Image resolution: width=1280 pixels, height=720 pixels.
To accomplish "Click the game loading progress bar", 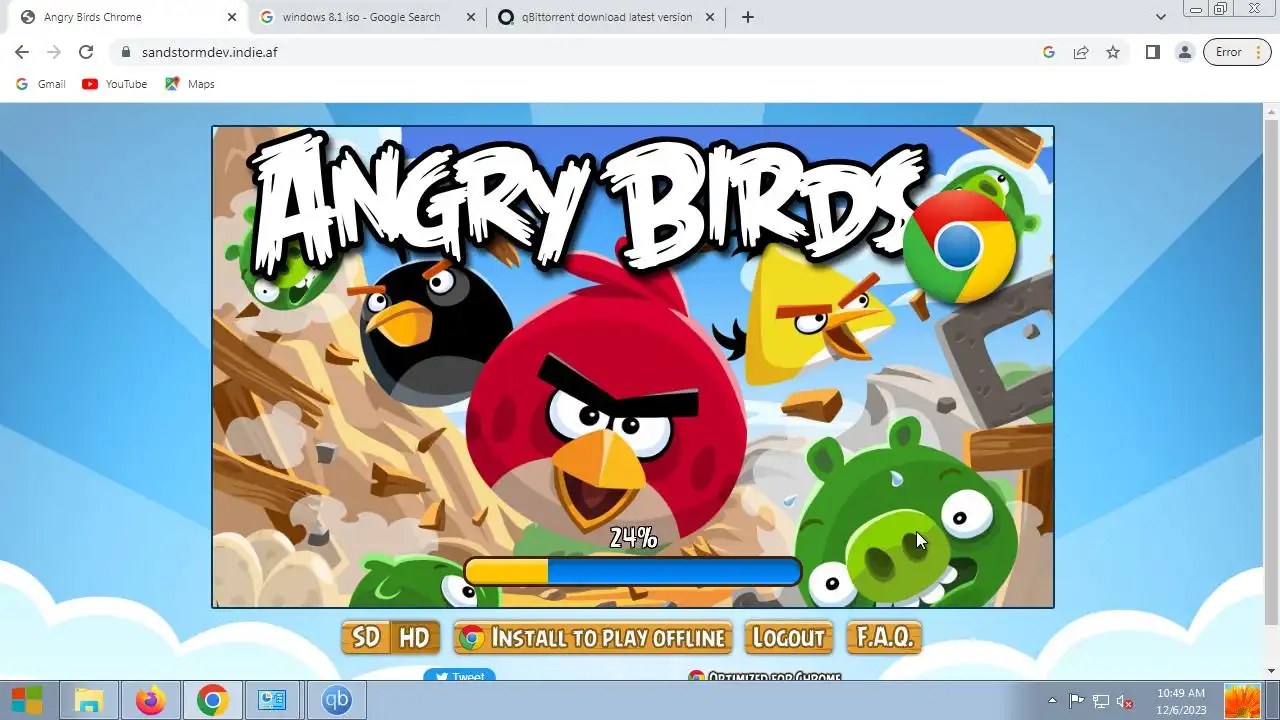I will pyautogui.click(x=633, y=571).
